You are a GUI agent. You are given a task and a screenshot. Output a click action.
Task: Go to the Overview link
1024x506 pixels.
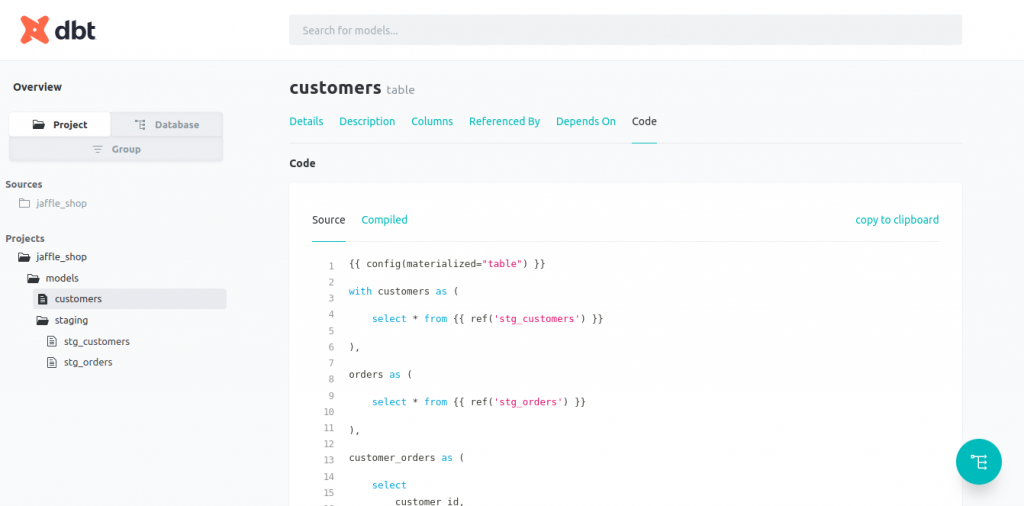pyautogui.click(x=37, y=87)
